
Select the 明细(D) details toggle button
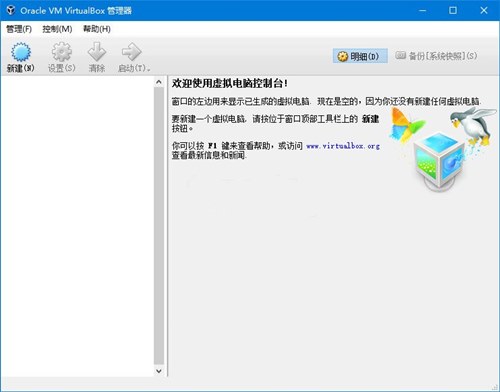tap(360, 56)
